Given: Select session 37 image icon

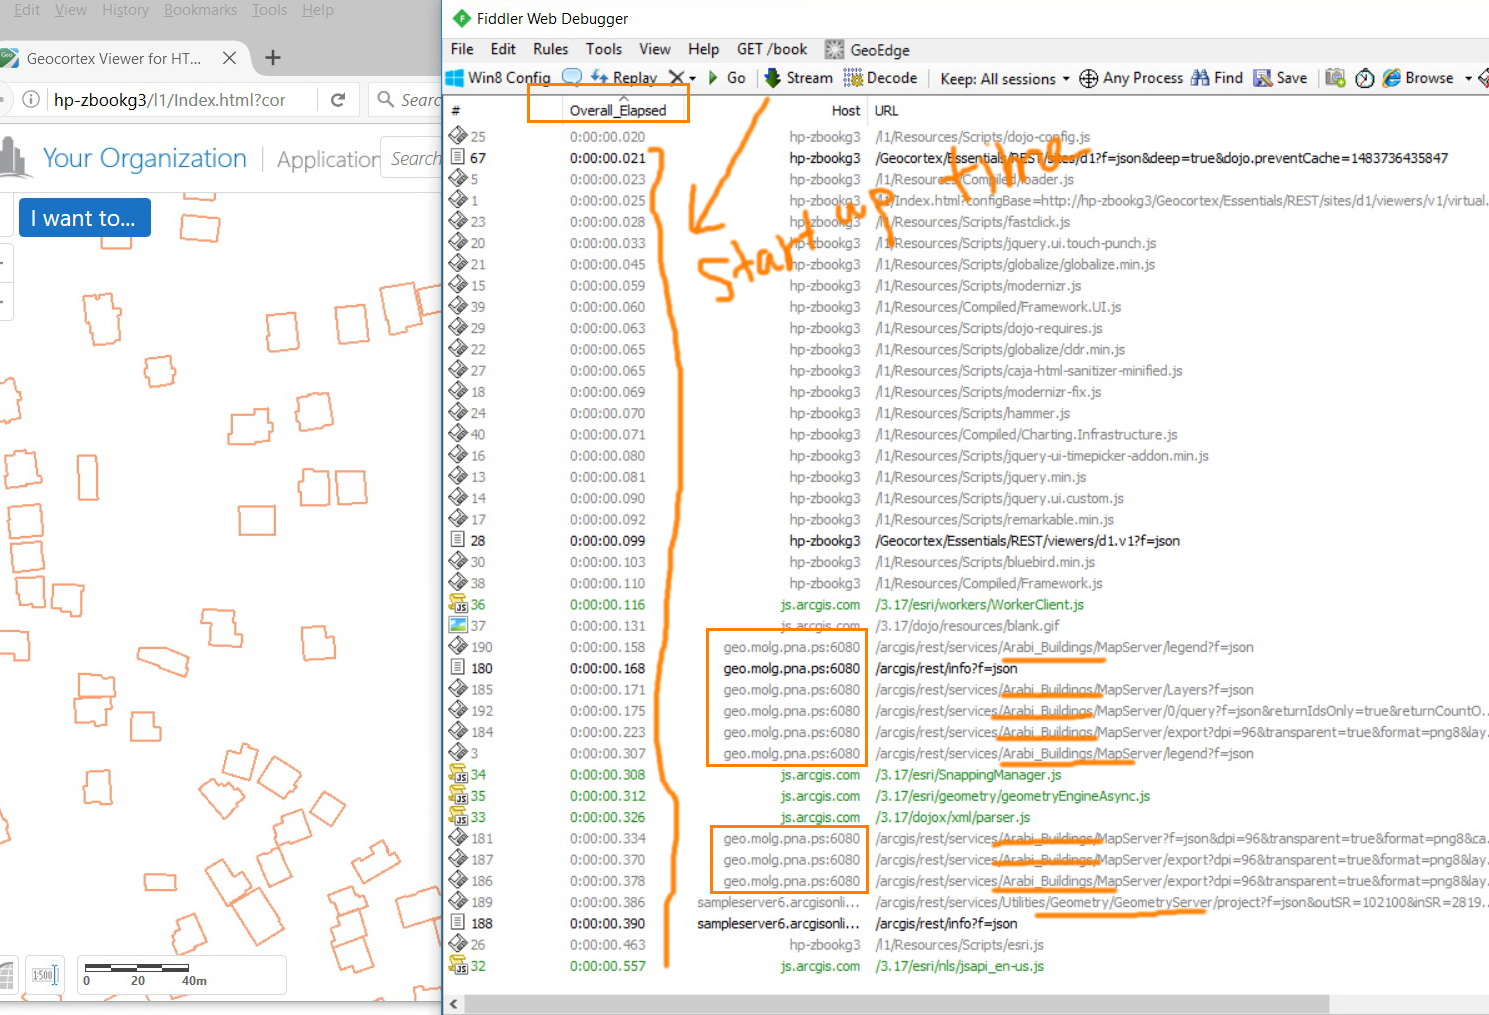Looking at the screenshot, I should coord(458,625).
